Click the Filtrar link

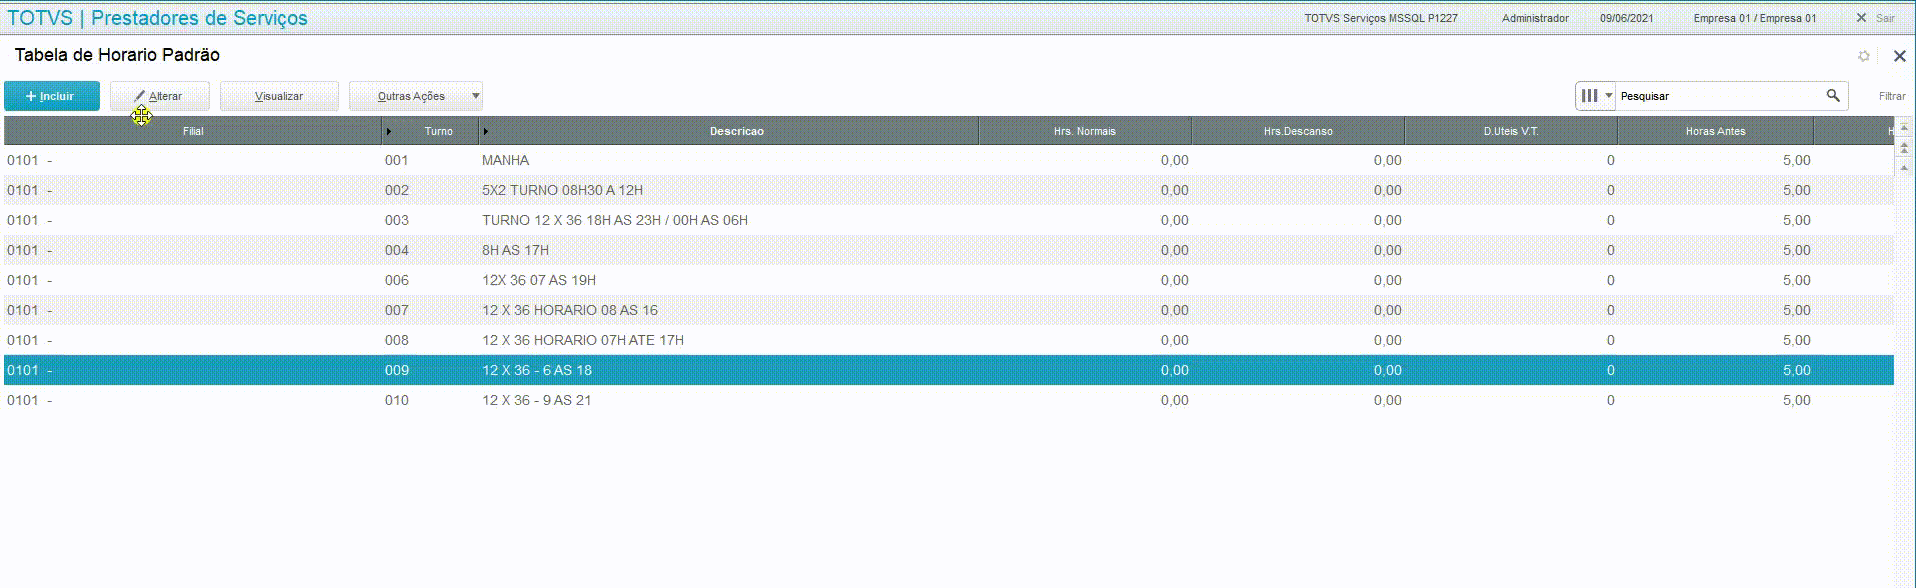(x=1892, y=96)
